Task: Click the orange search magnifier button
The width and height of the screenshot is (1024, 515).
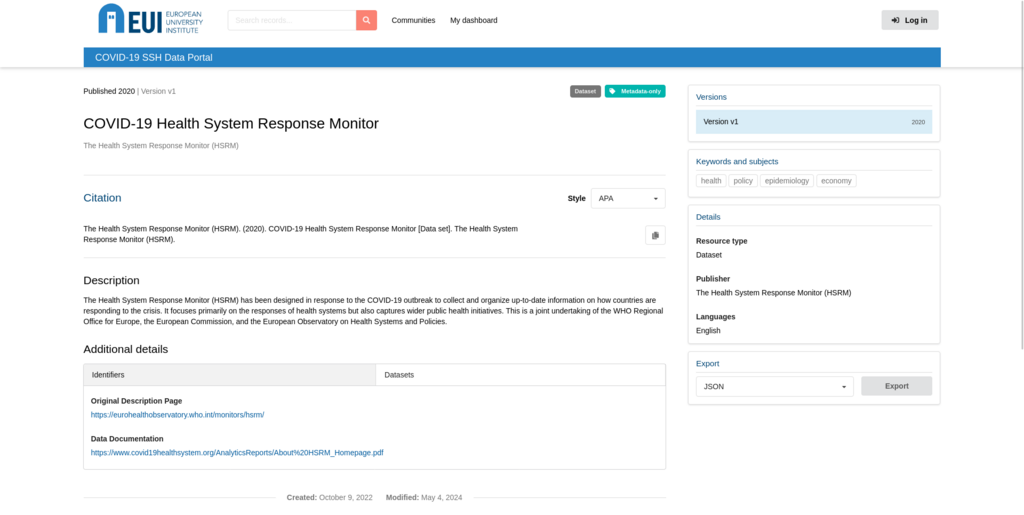Action: coord(366,20)
